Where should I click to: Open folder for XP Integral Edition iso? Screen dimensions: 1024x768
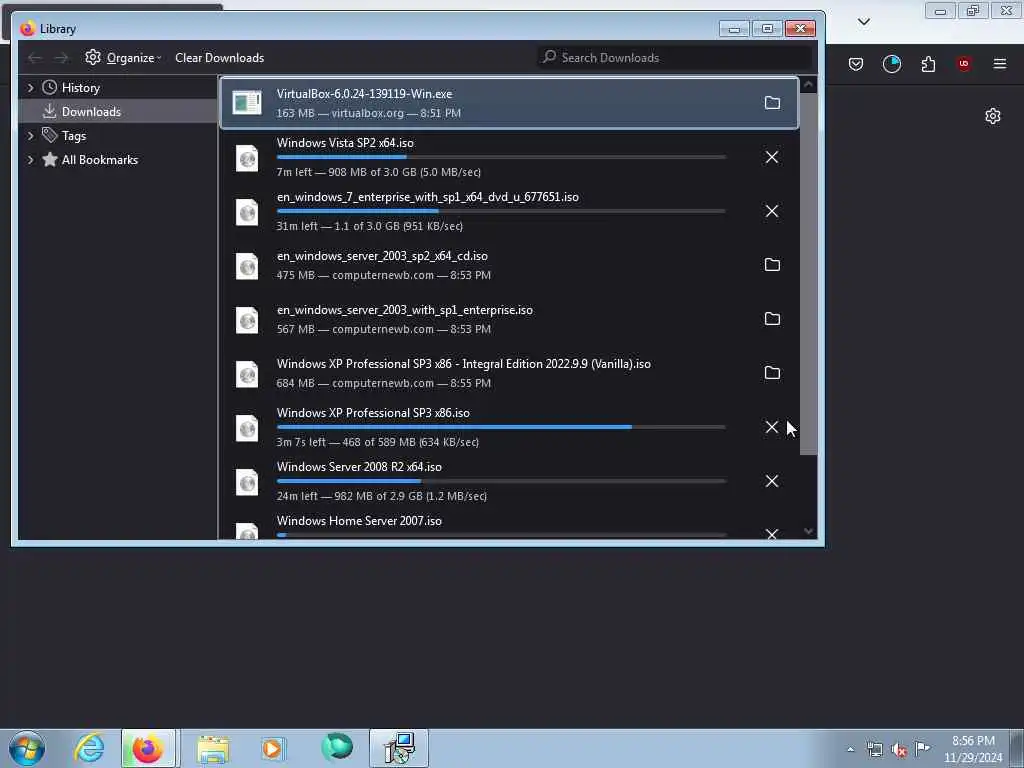pyautogui.click(x=772, y=373)
